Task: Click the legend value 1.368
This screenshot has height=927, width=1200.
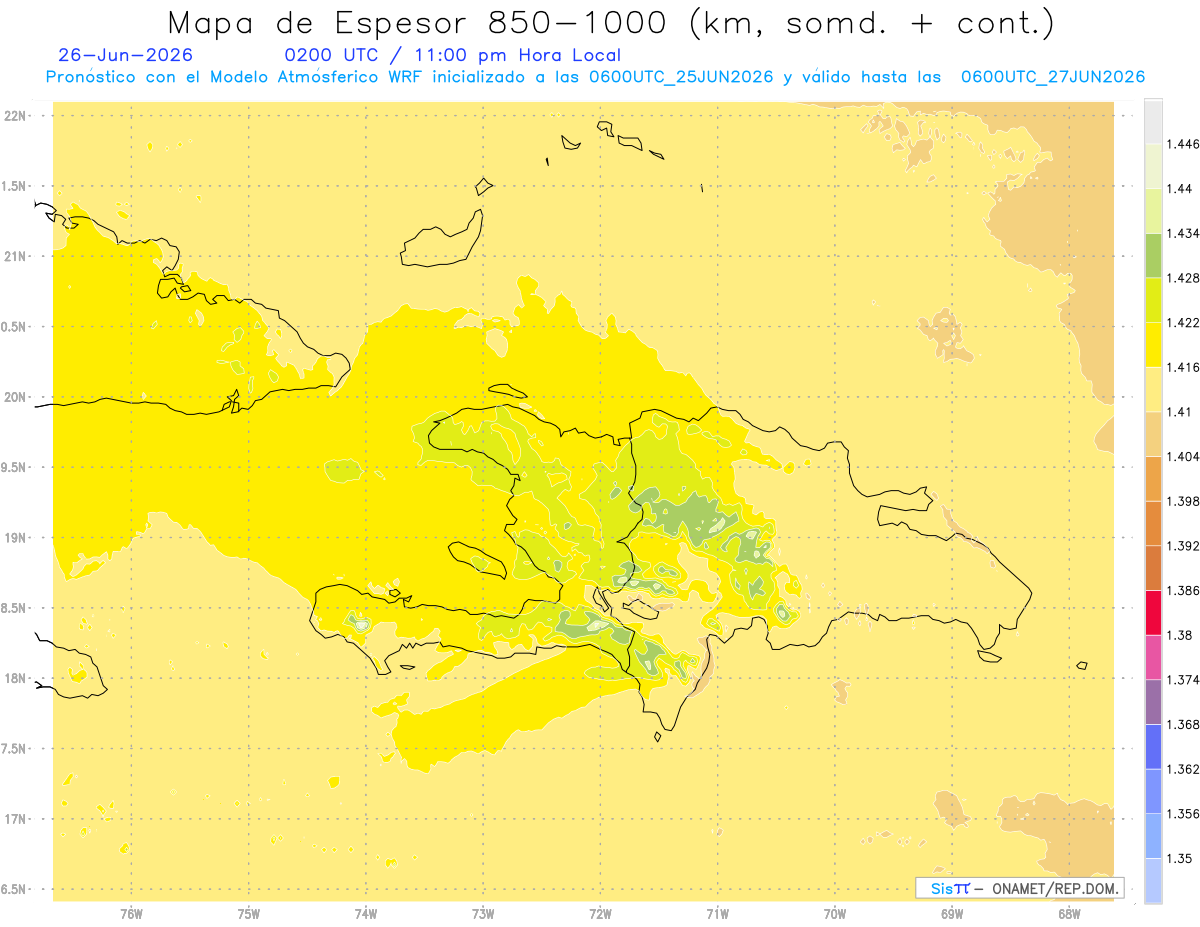Action: [1183, 725]
